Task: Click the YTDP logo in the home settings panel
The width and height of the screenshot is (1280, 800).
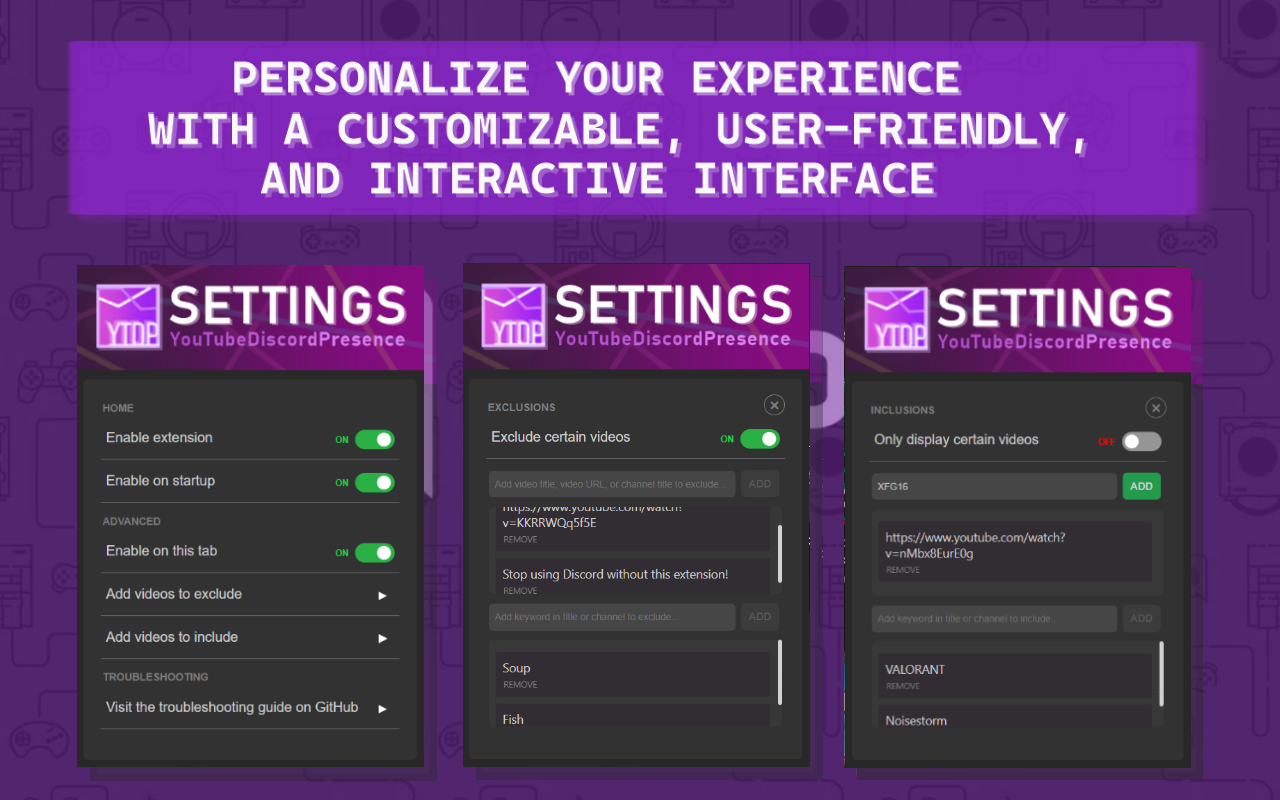Action: 128,316
